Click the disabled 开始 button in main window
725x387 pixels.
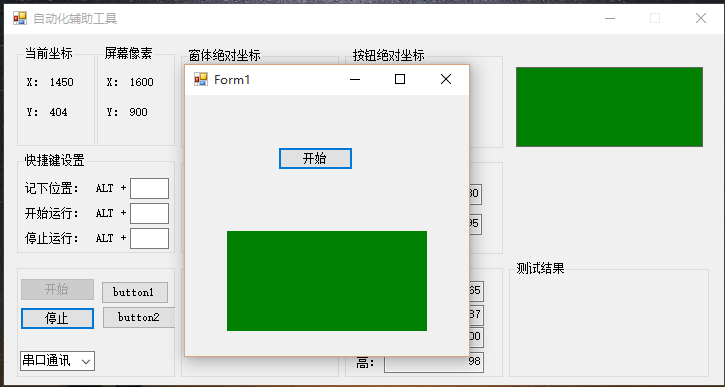pyautogui.click(x=57, y=289)
